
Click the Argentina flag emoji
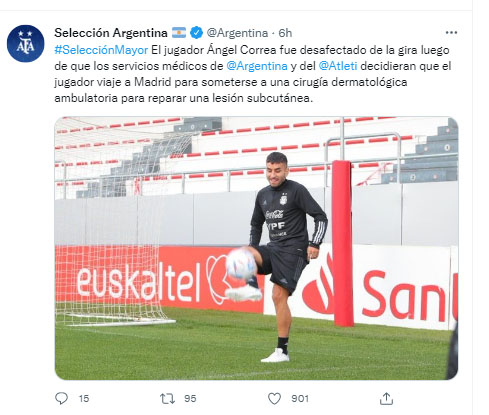point(179,33)
